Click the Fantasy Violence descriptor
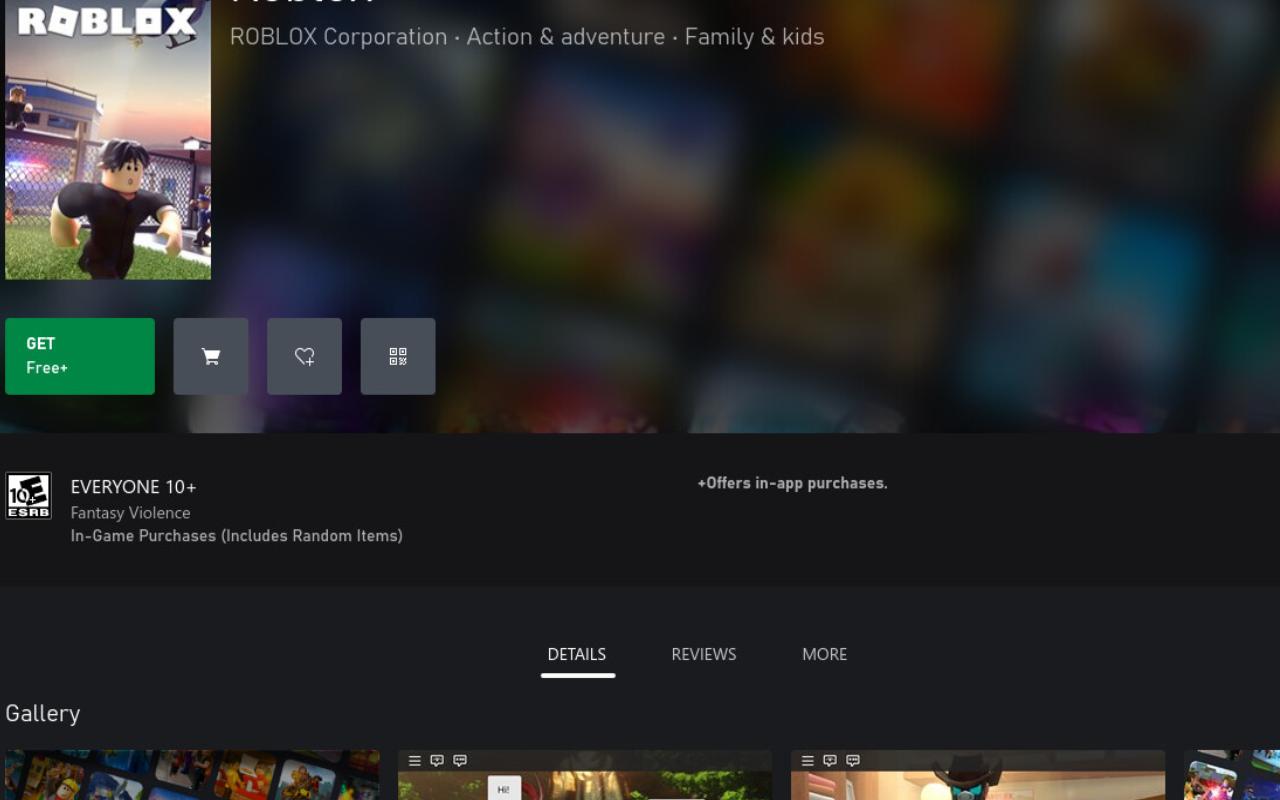Image resolution: width=1280 pixels, height=800 pixels. tap(130, 513)
